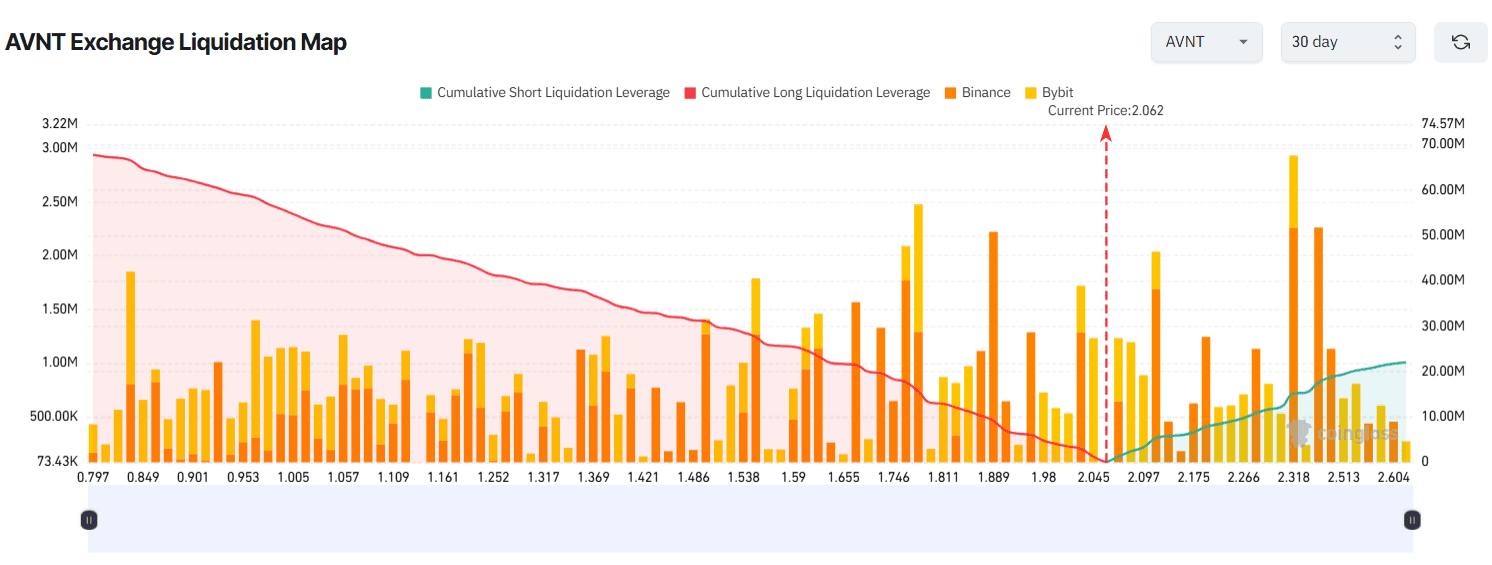Hide the Bybit series via legend
The height and width of the screenshot is (565, 1492).
pyautogui.click(x=1057, y=92)
